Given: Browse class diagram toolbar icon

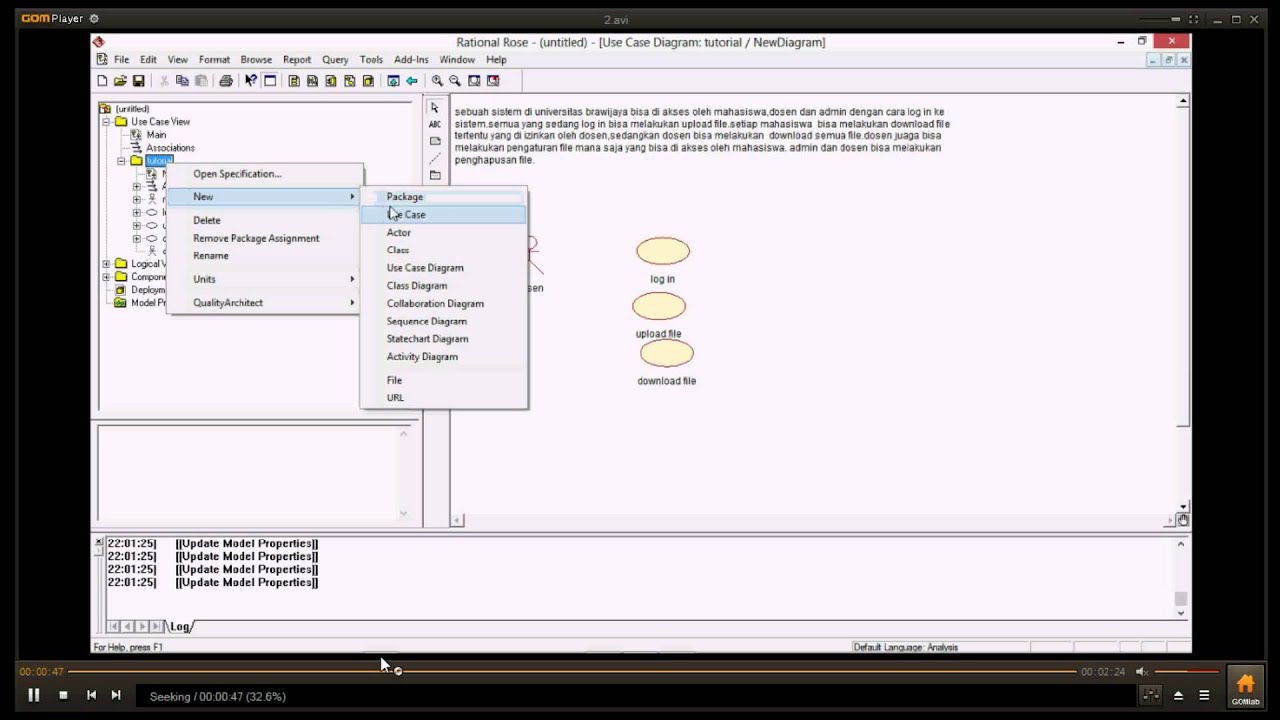Looking at the screenshot, I should tap(294, 81).
